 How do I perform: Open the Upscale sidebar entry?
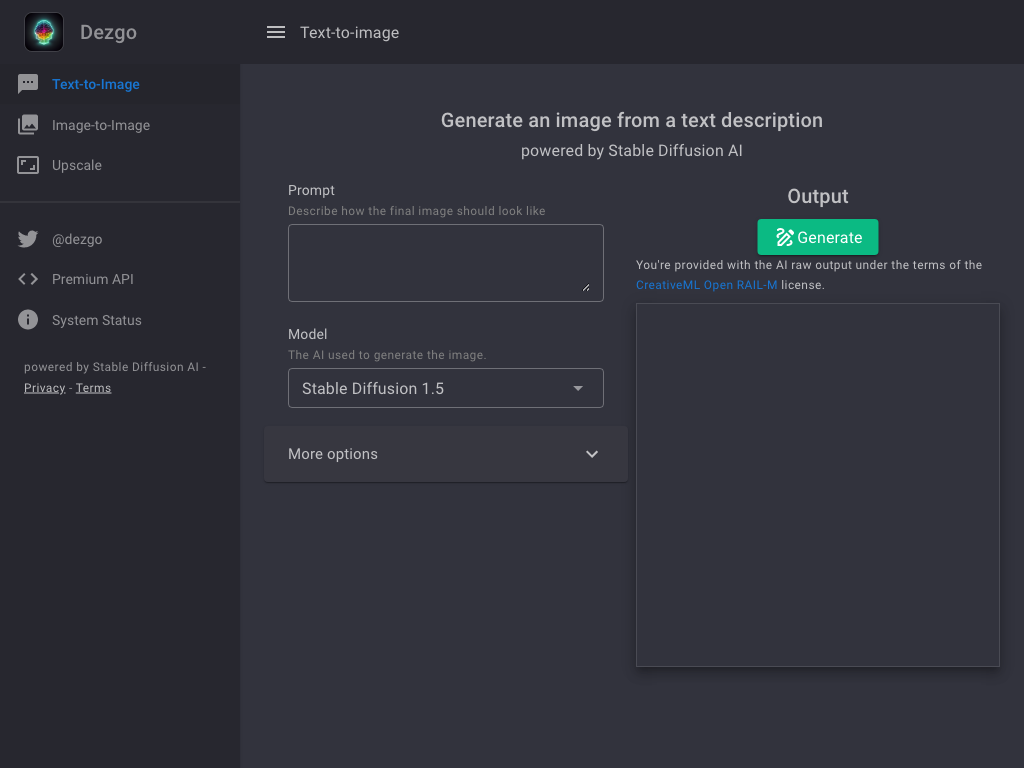pos(120,165)
